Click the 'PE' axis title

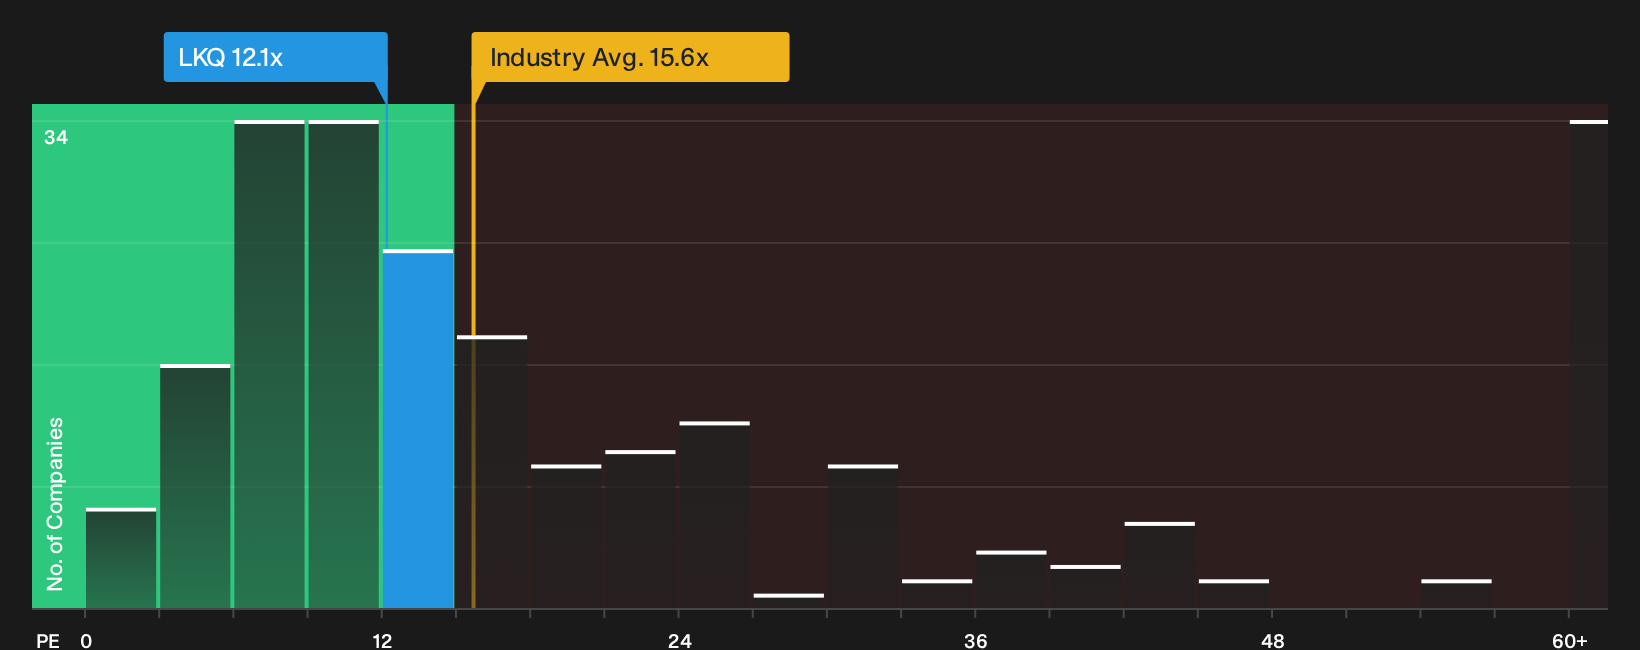point(48,640)
